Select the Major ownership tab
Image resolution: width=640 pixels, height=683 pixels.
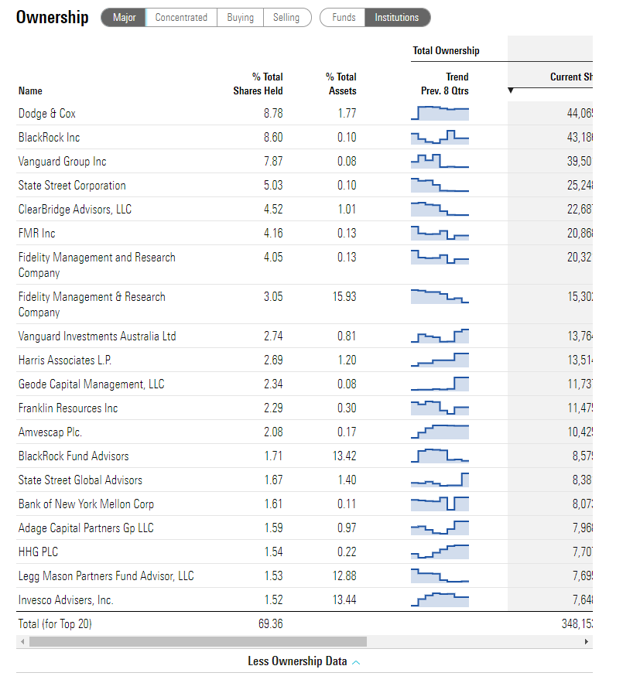[x=124, y=17]
